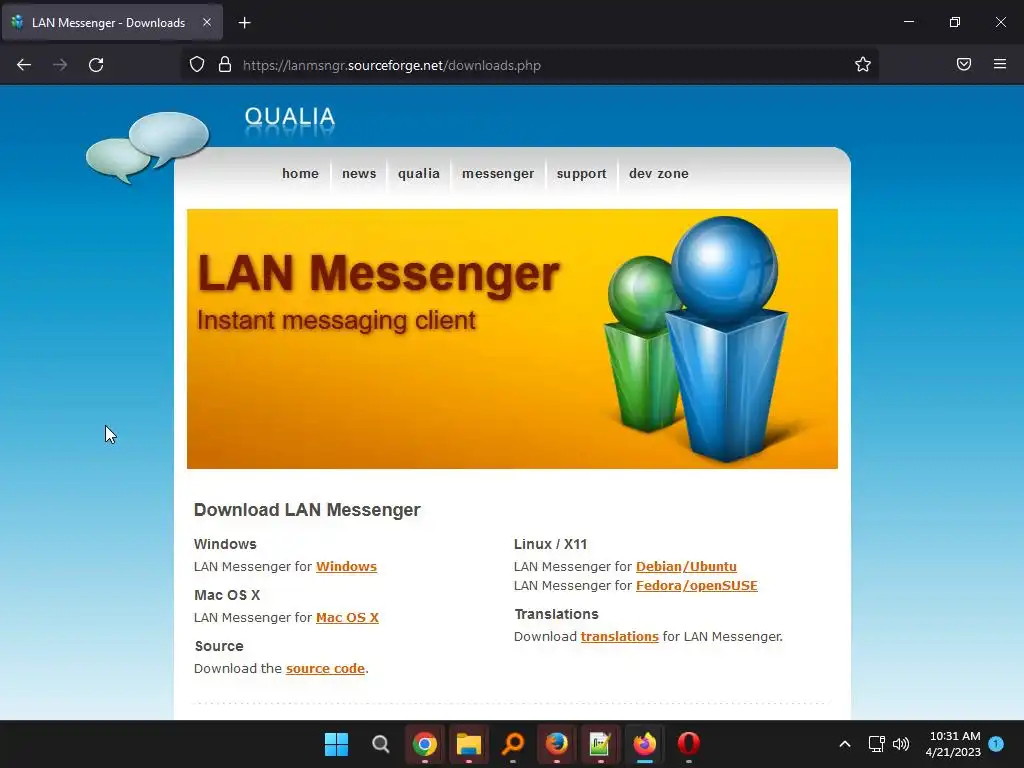Click the "Instant messaging client" banner text
Image resolution: width=1024 pixels, height=768 pixels.
(x=336, y=321)
